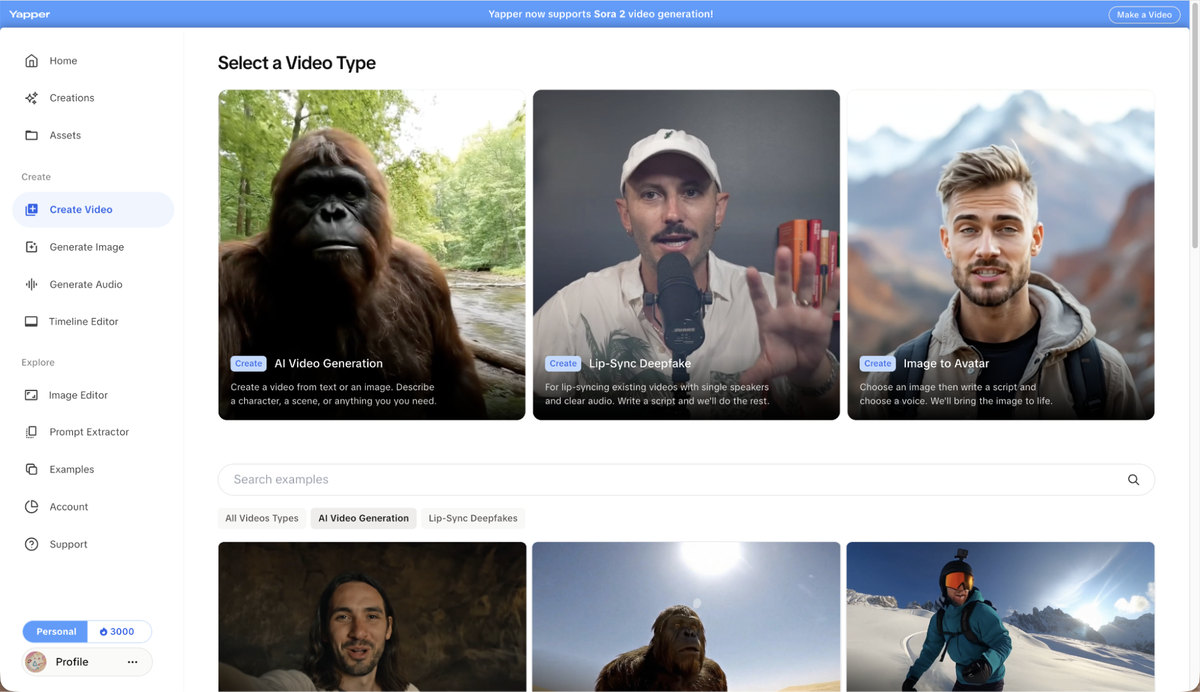This screenshot has height=692, width=1200.
Task: Switch to the Personal workspace toggle
Action: coord(55,631)
